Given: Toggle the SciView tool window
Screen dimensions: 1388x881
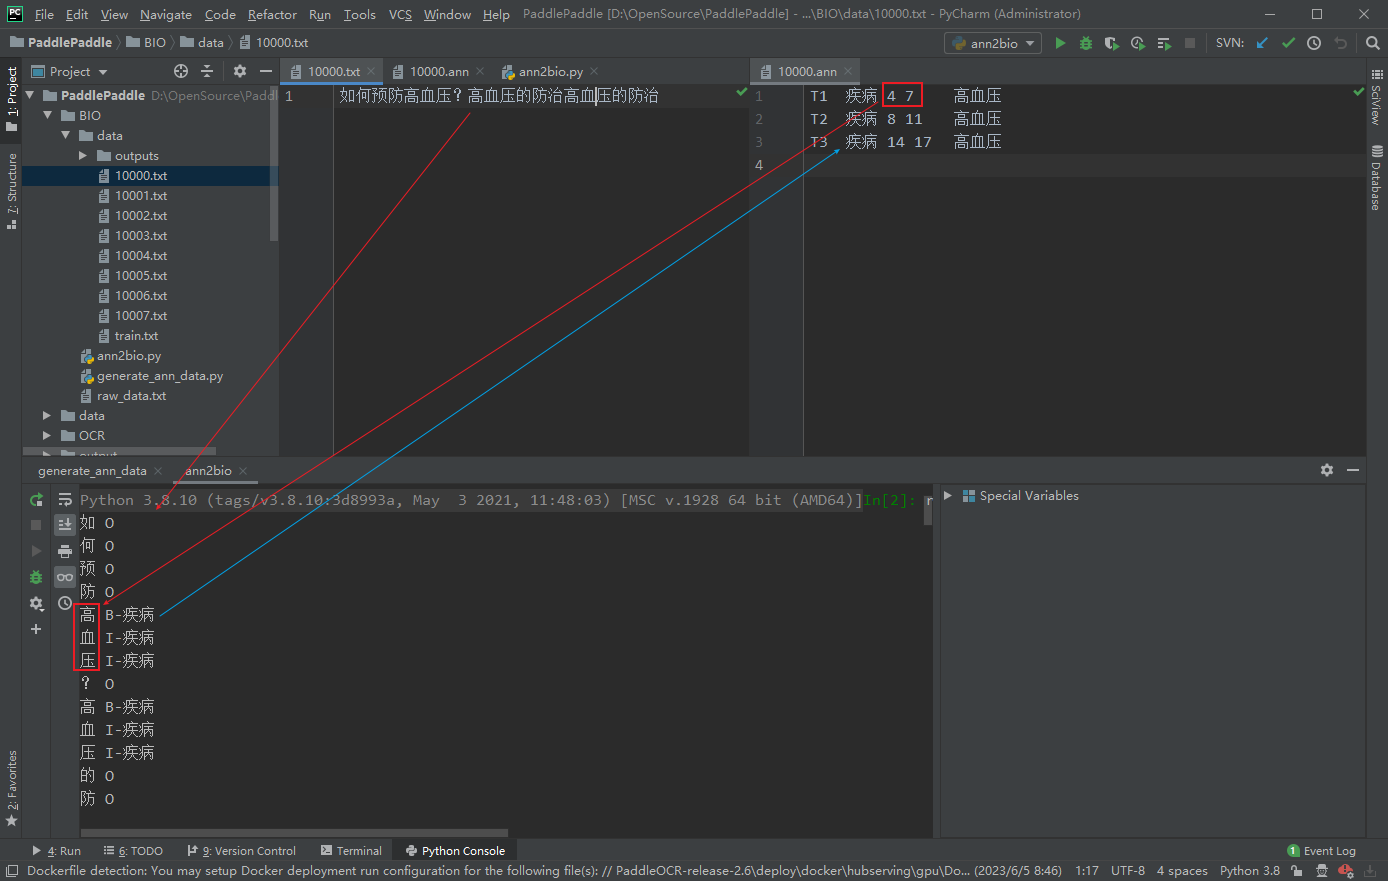Looking at the screenshot, I should pos(1377,98).
